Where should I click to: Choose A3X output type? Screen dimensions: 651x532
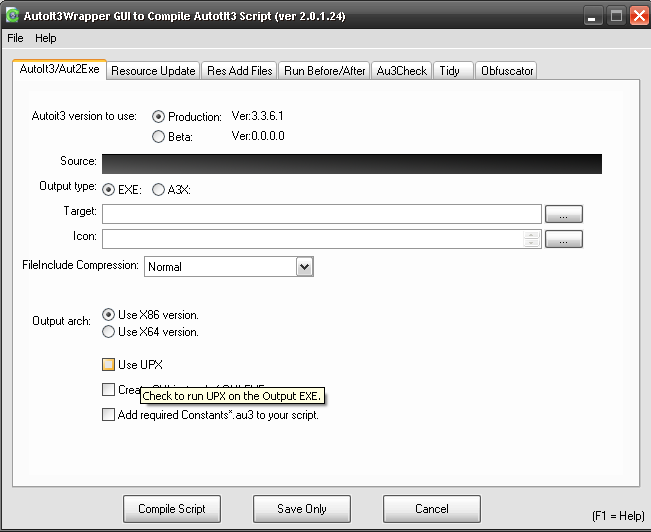(x=158, y=189)
